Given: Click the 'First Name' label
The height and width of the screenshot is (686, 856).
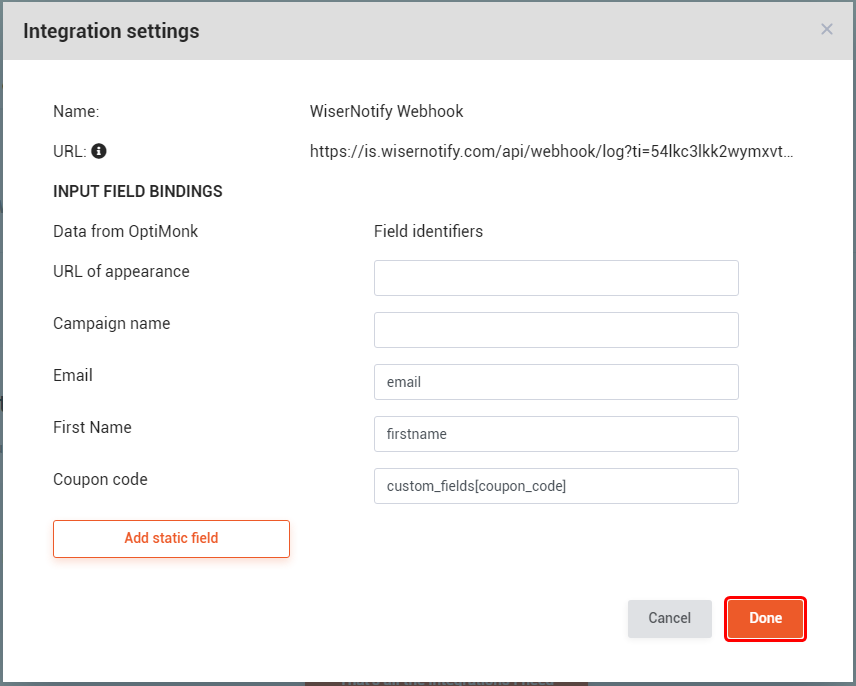Looking at the screenshot, I should pos(92,427).
